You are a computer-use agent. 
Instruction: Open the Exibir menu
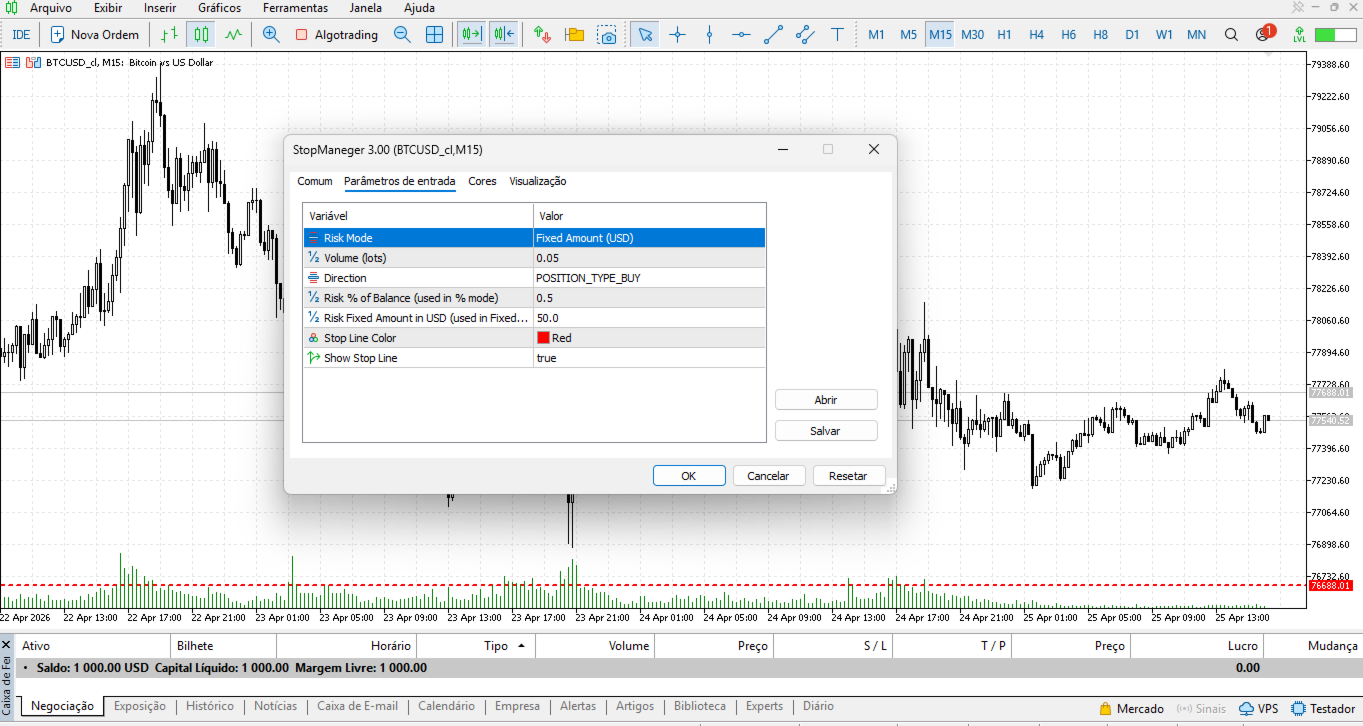(x=108, y=8)
